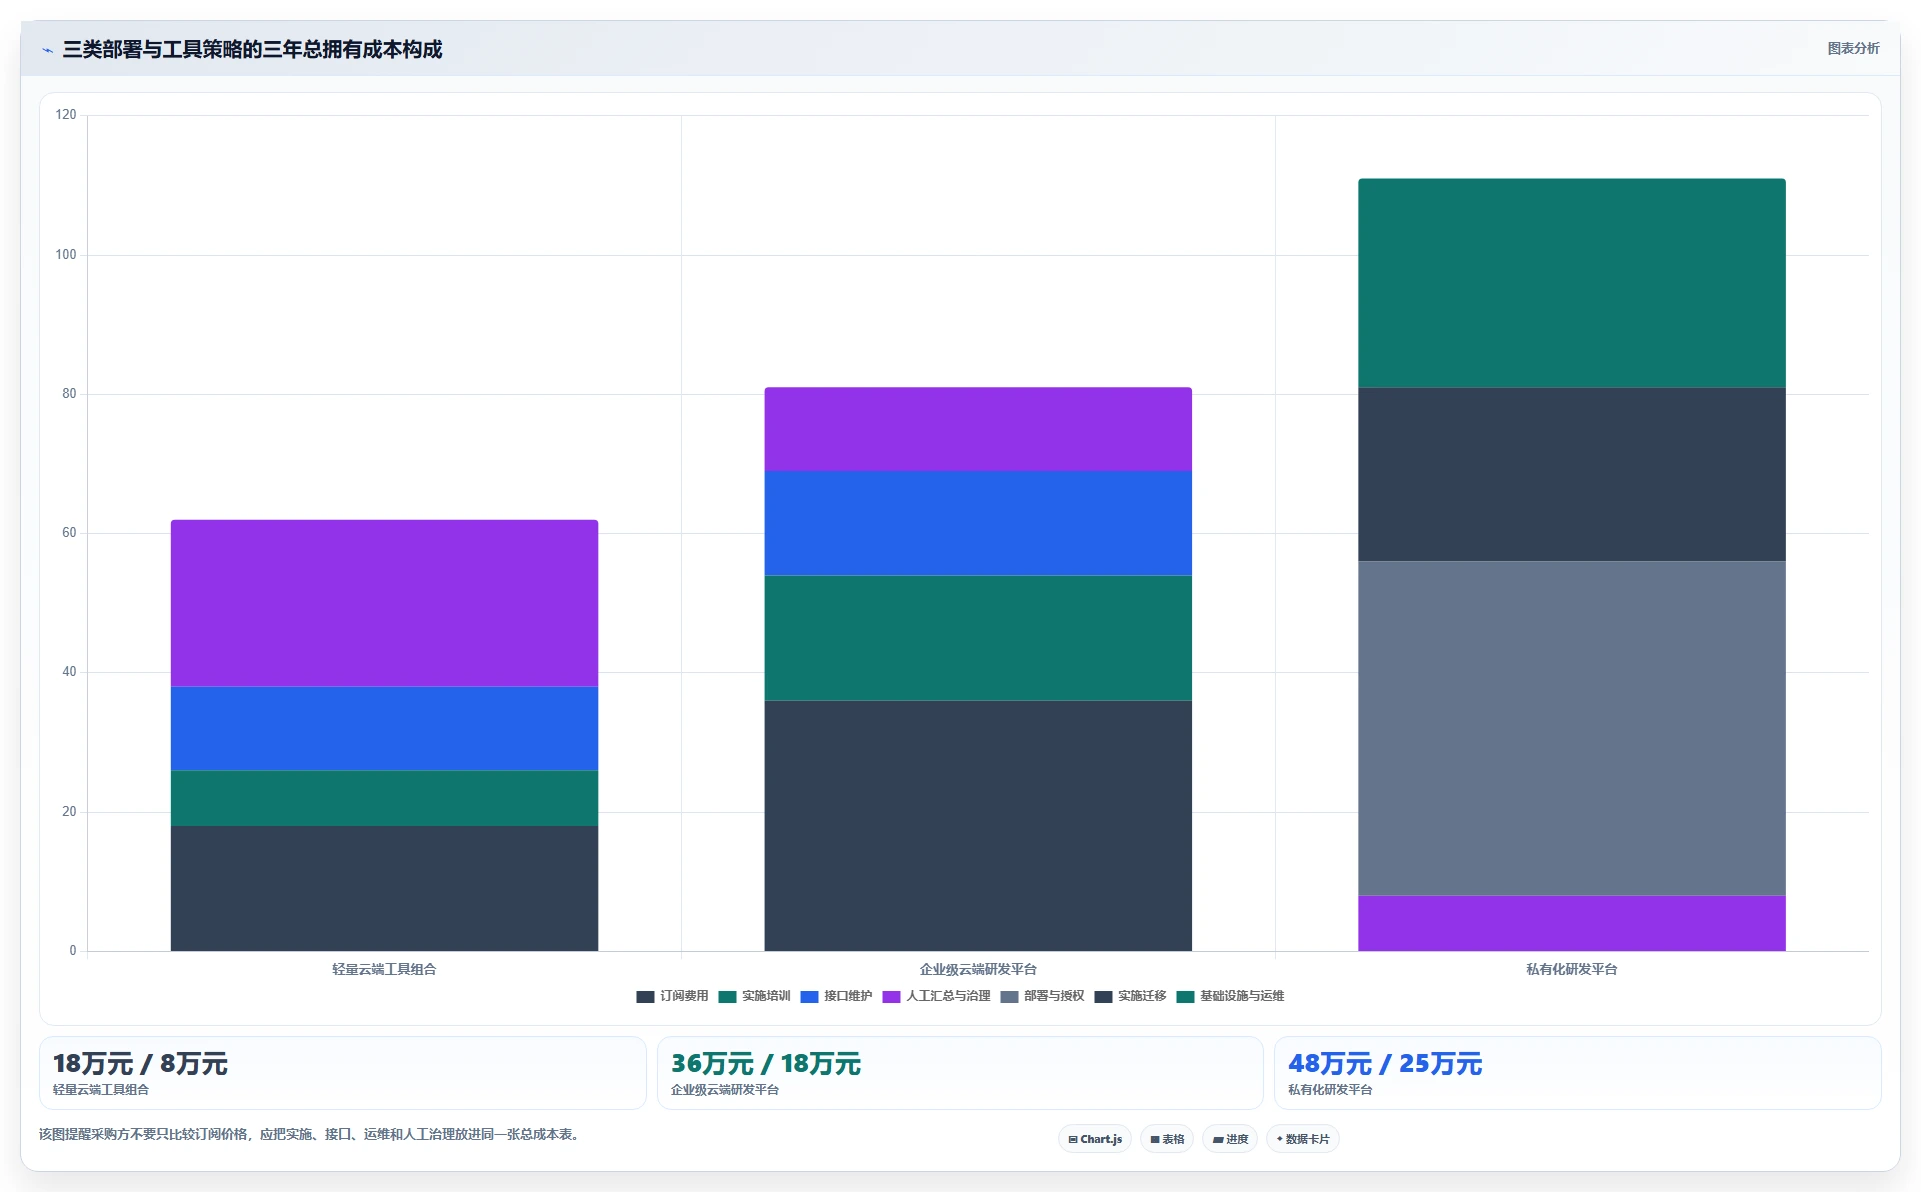Click the gray segment of 私有化研发平台 bar
The image size is (1921, 1192).
click(1572, 729)
